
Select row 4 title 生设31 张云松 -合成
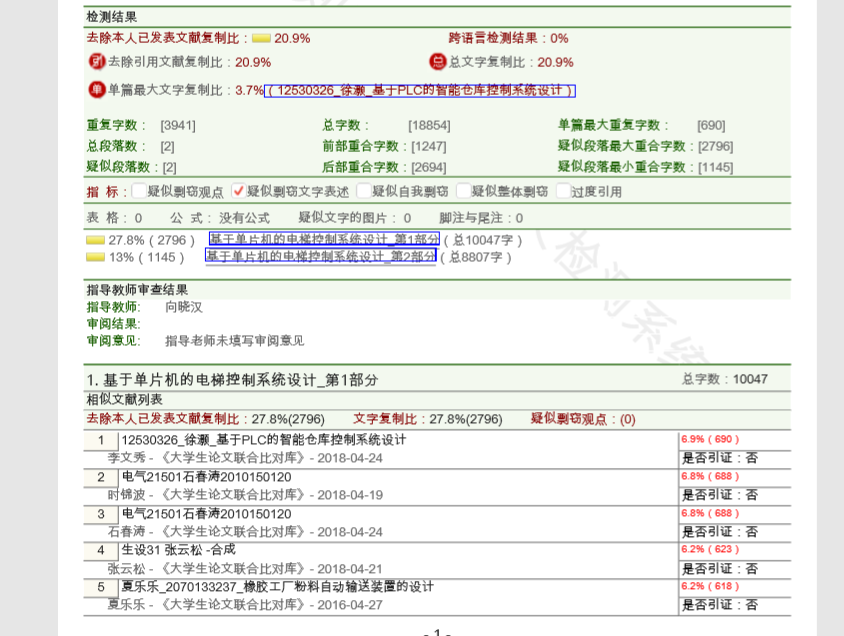click(179, 550)
